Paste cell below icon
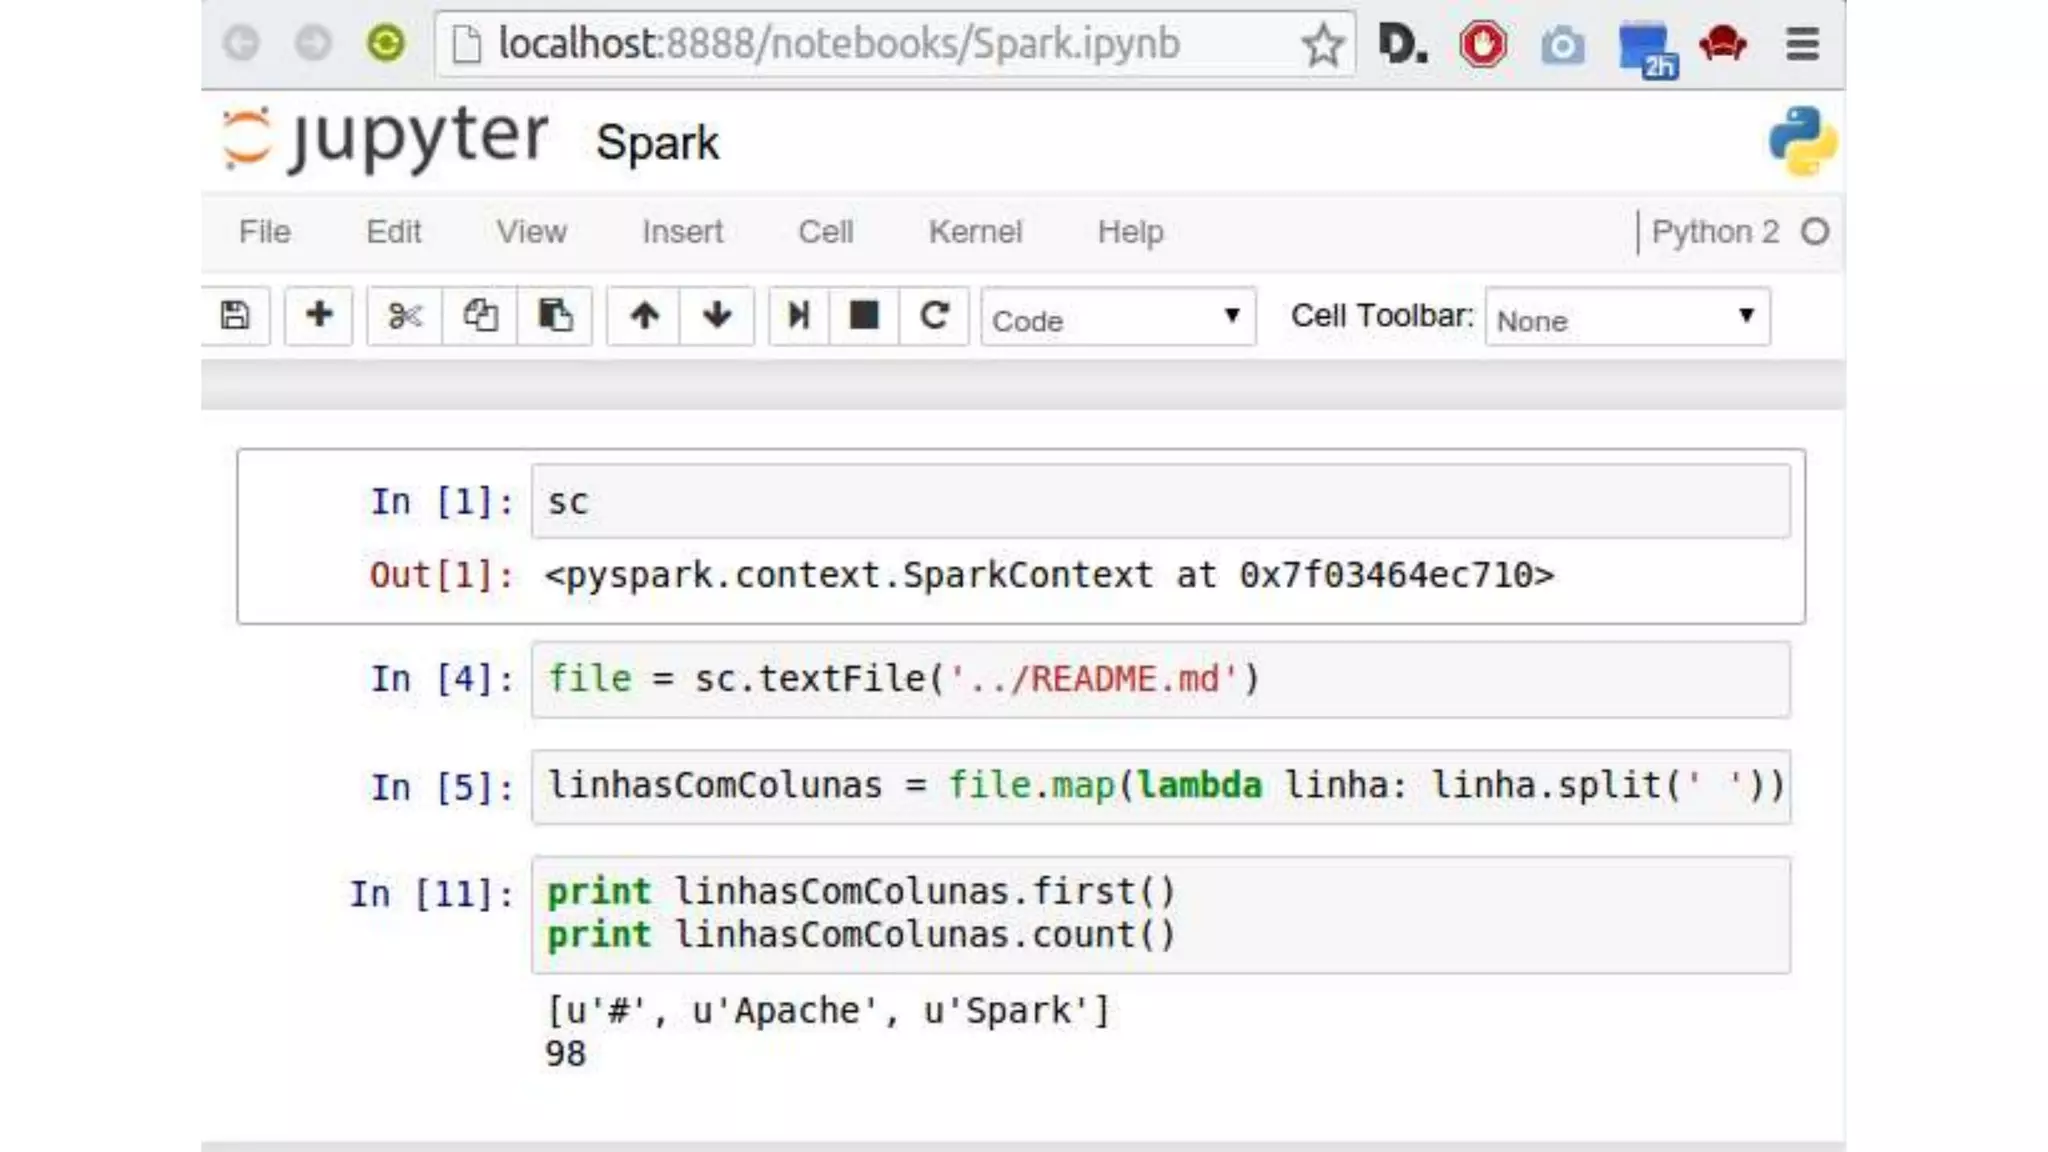Viewport: 2048px width, 1152px height. 555,316
